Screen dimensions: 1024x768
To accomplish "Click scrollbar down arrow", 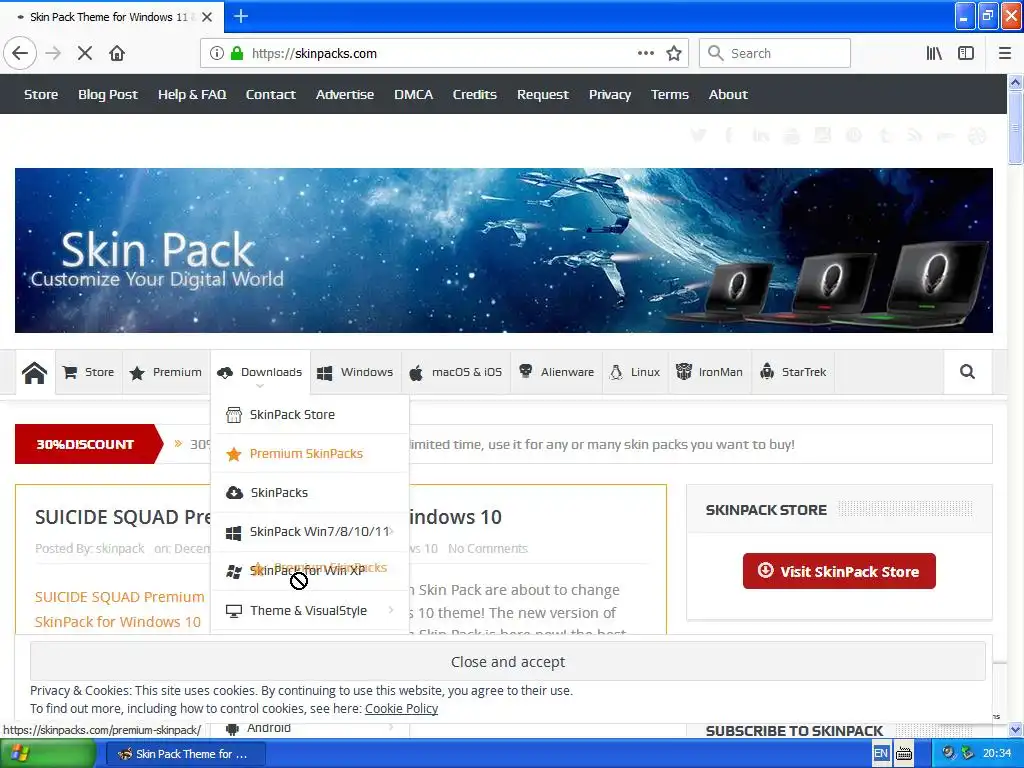I will click(1016, 729).
